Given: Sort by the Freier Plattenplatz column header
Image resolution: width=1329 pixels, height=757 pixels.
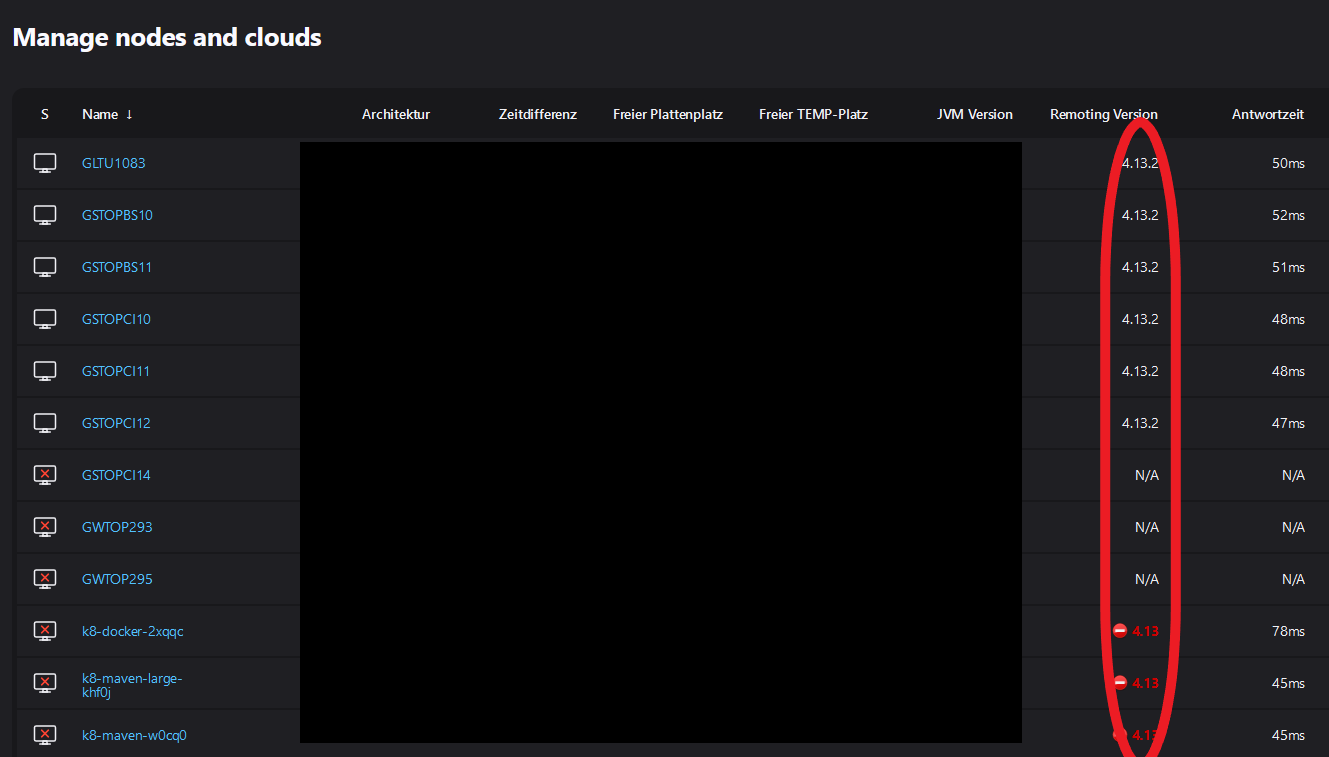Looking at the screenshot, I should [668, 114].
